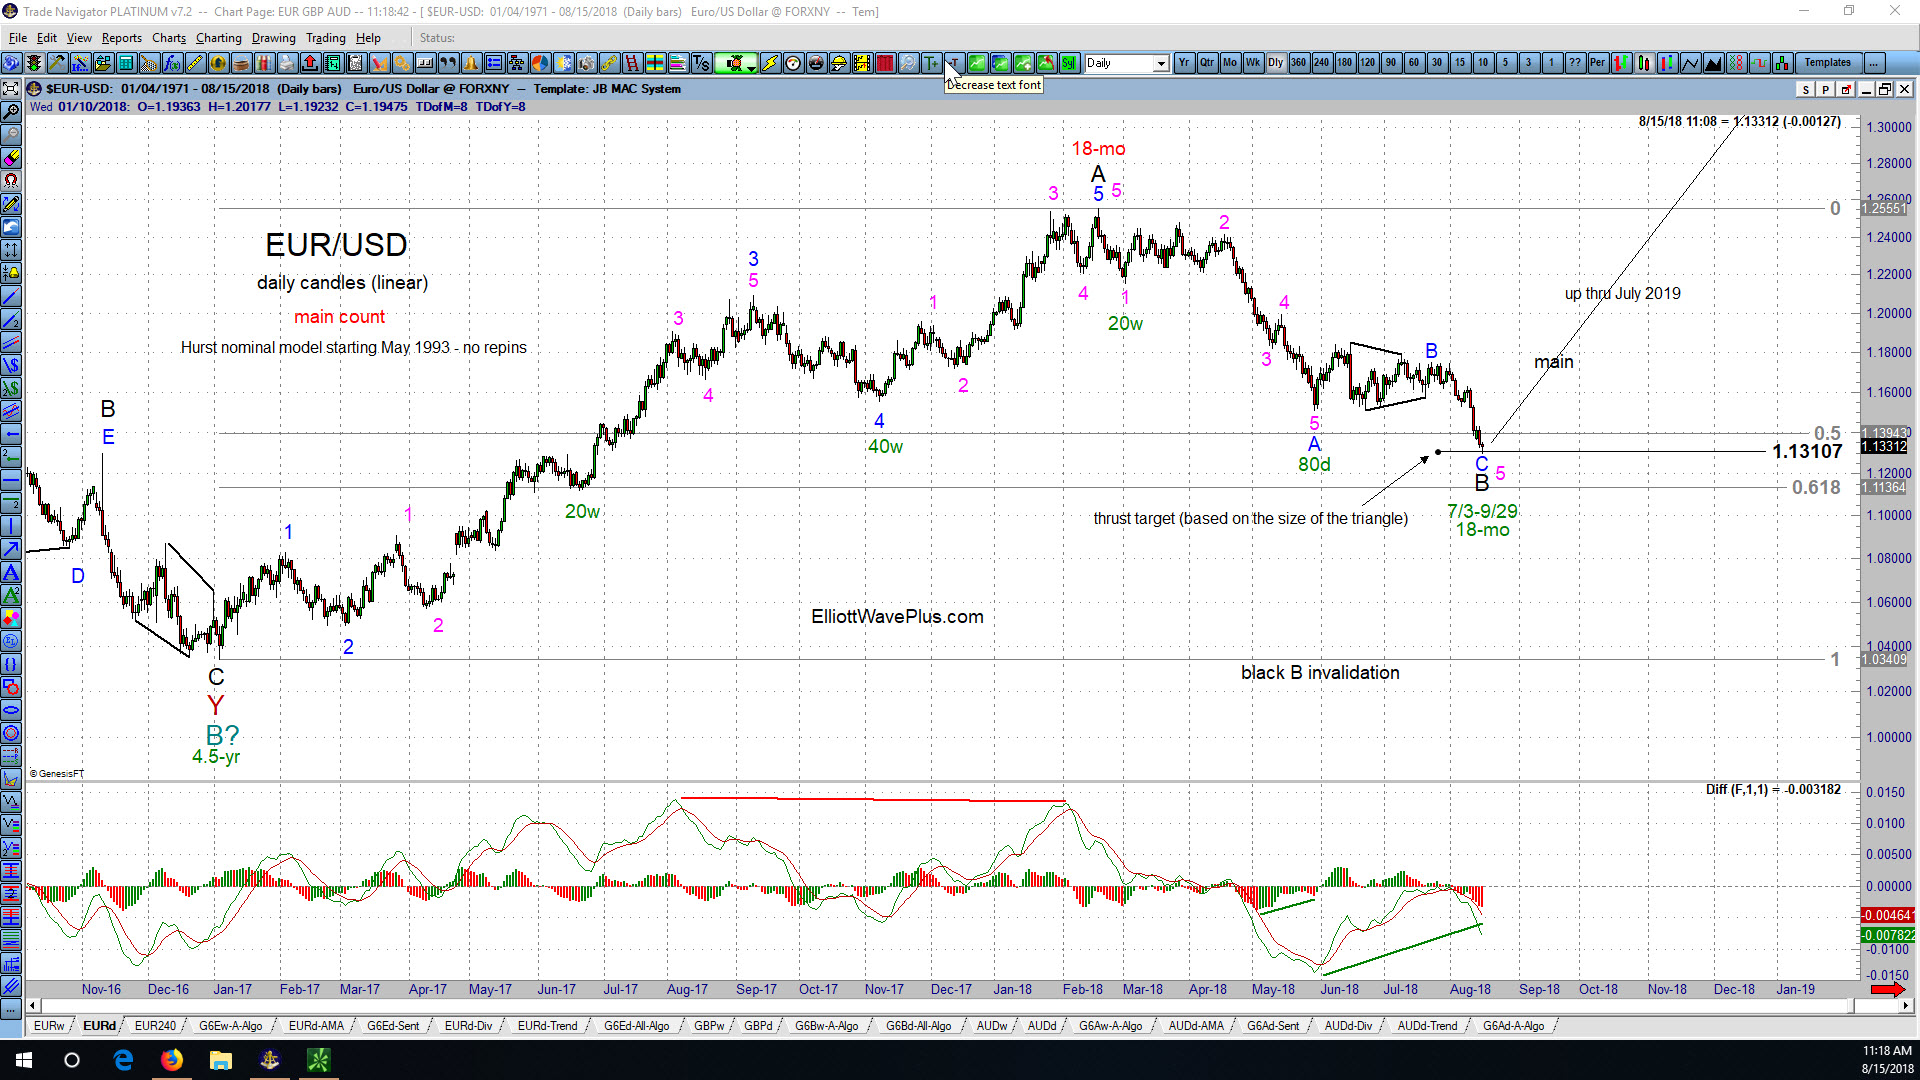Toggle the line chart style button
Viewport: 1920px width, 1080px height.
click(1690, 63)
